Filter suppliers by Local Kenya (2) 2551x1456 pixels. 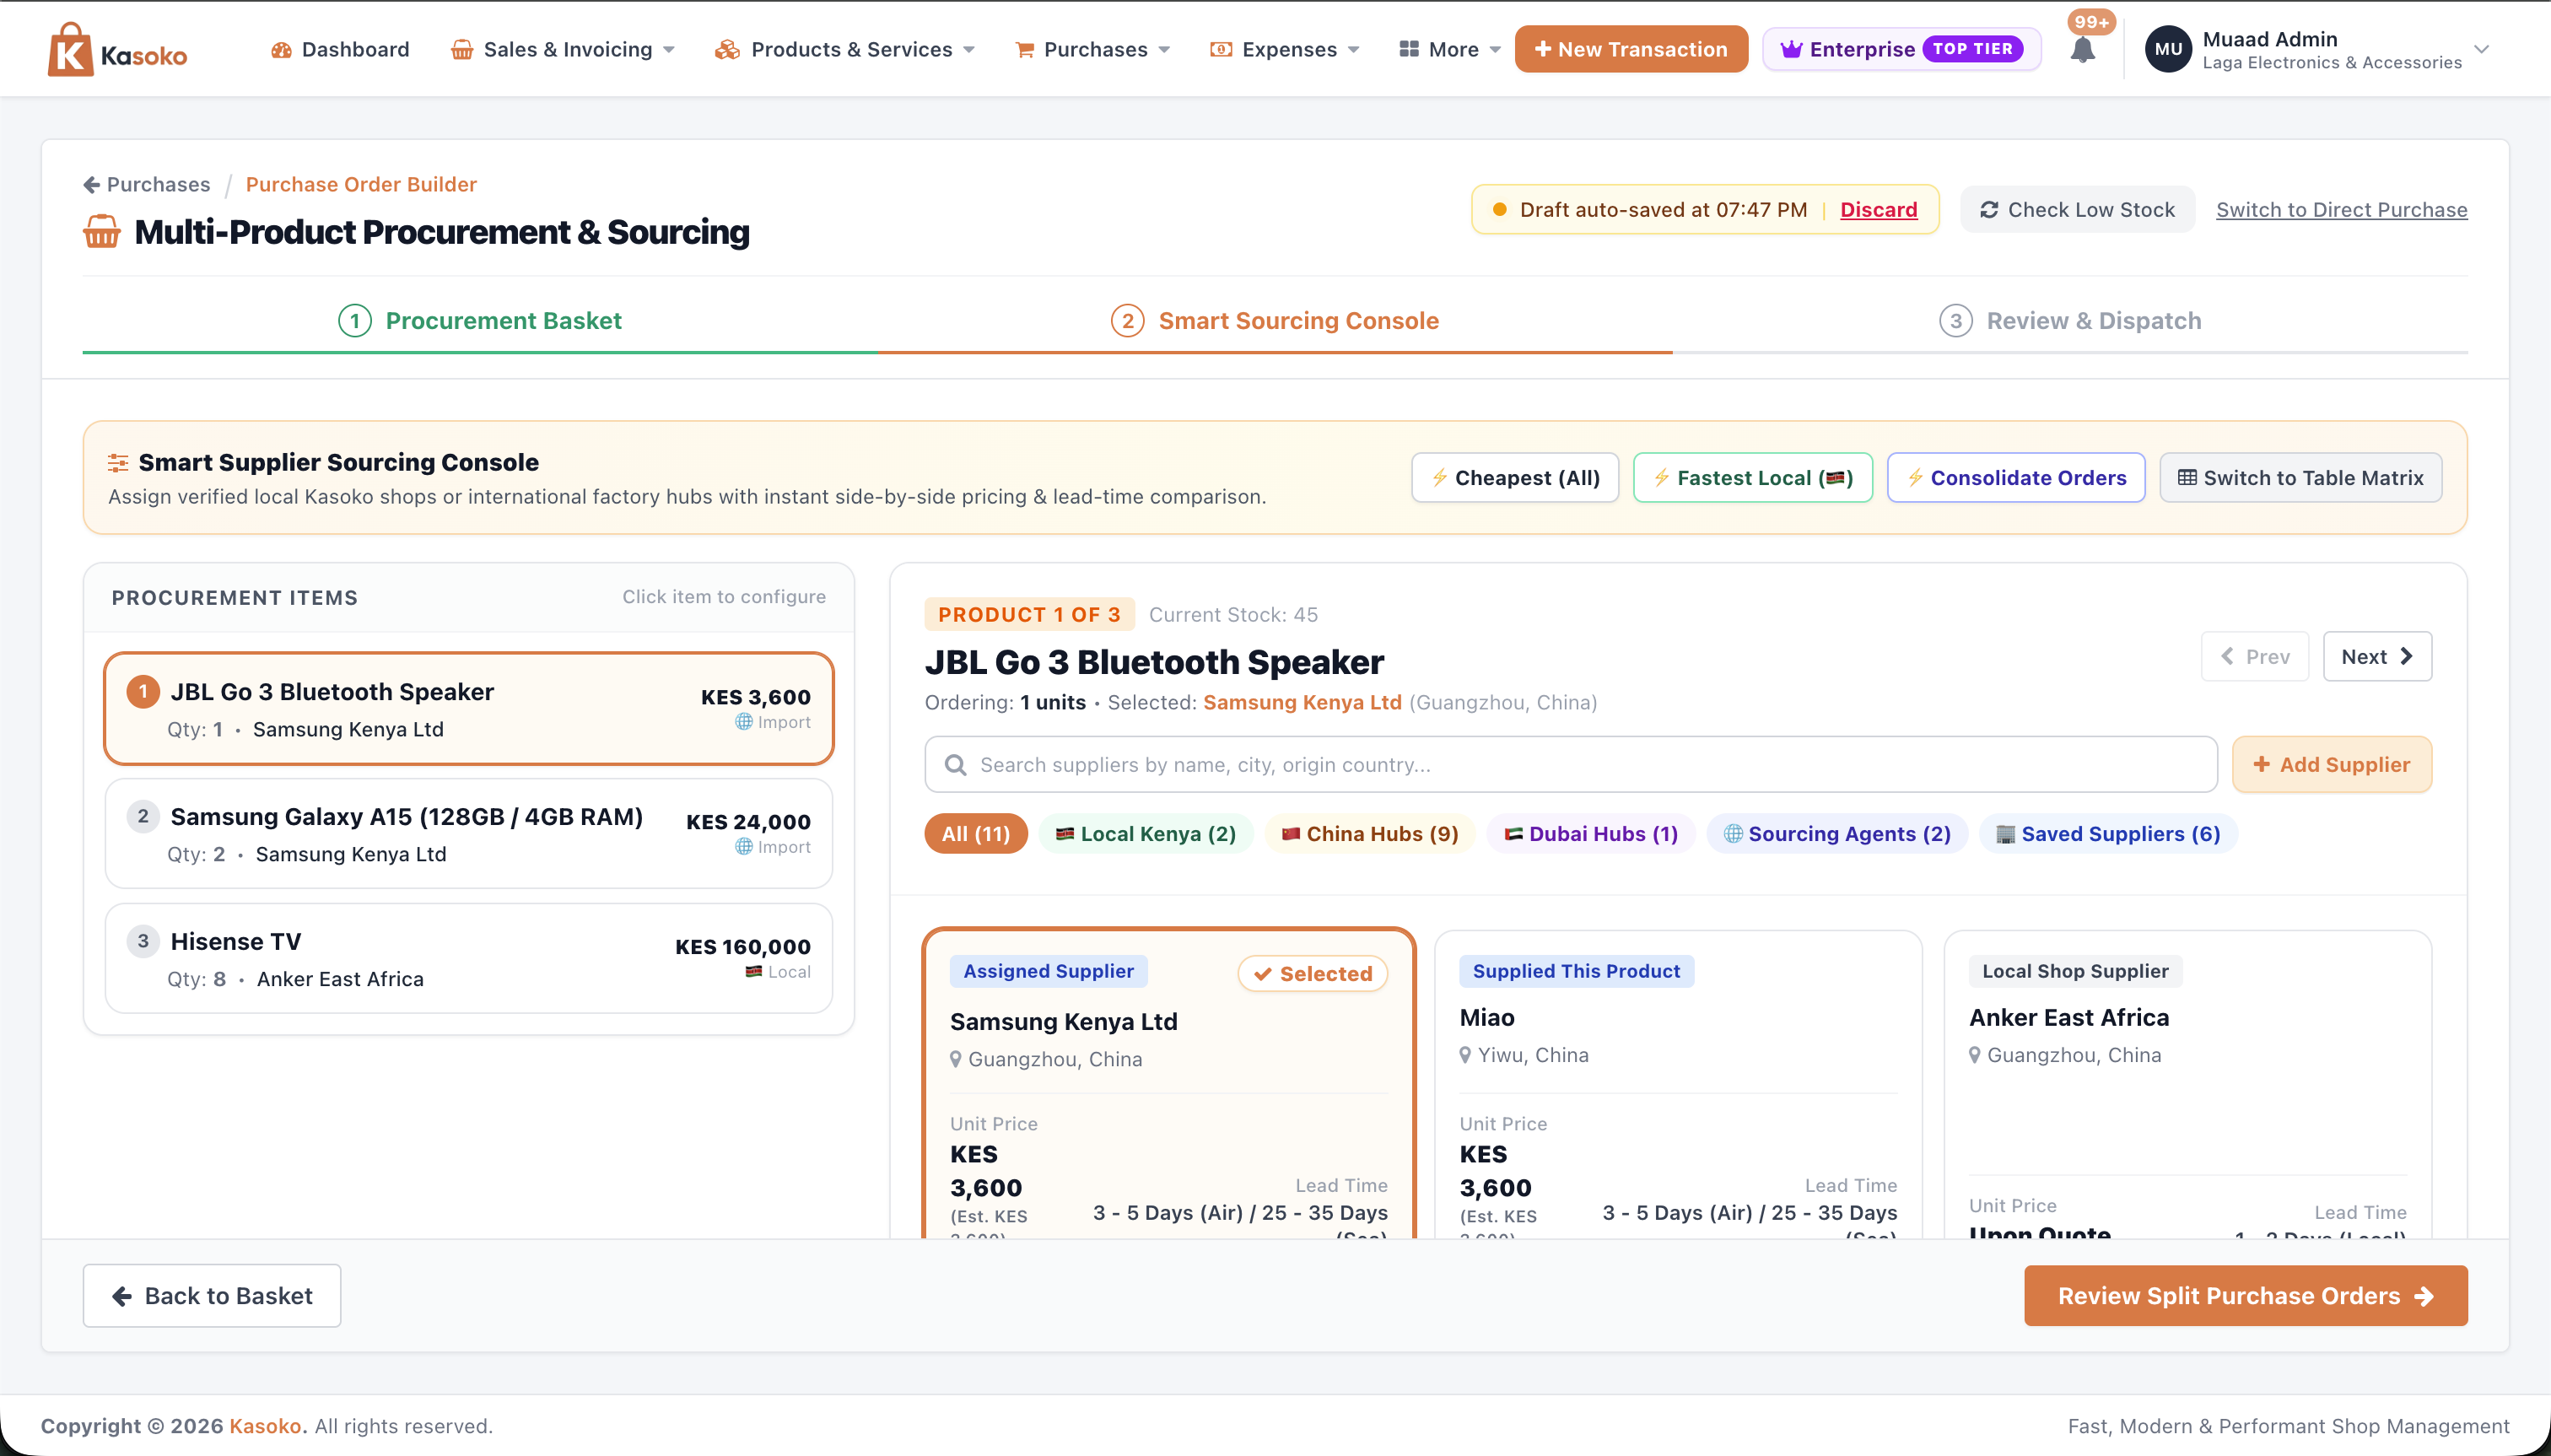(x=1146, y=834)
